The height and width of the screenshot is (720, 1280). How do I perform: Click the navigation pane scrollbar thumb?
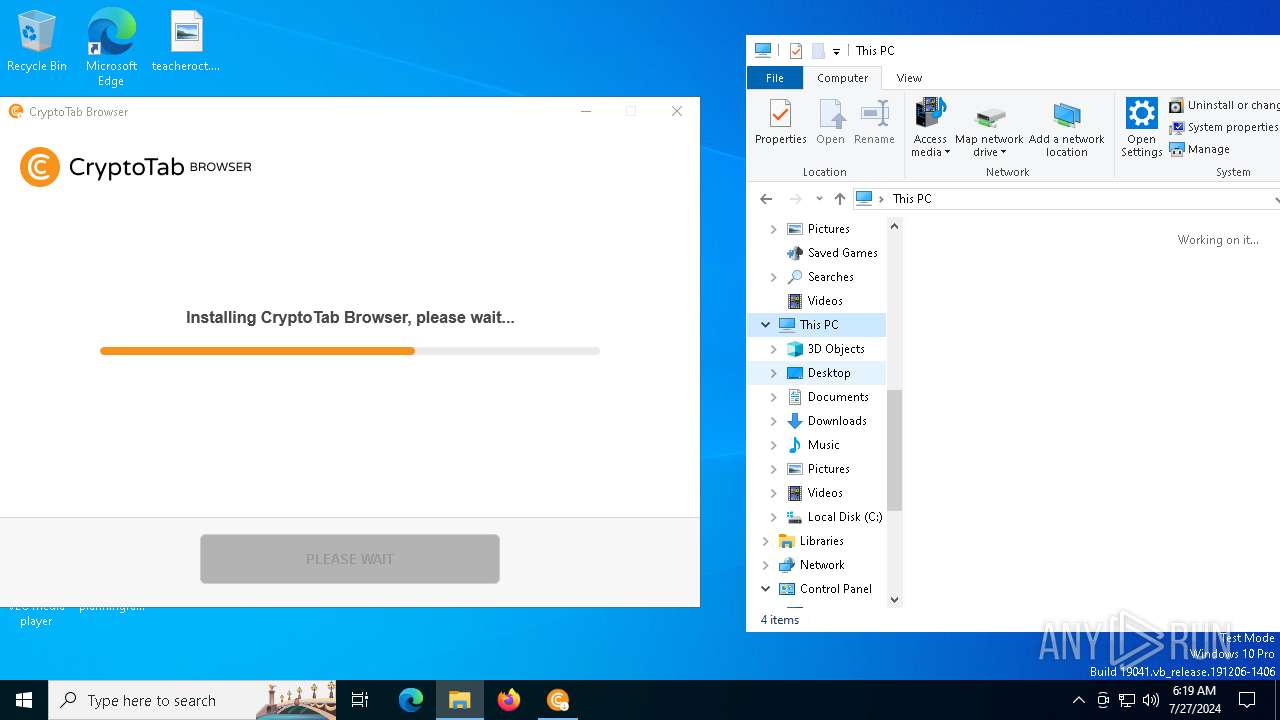coord(894,450)
